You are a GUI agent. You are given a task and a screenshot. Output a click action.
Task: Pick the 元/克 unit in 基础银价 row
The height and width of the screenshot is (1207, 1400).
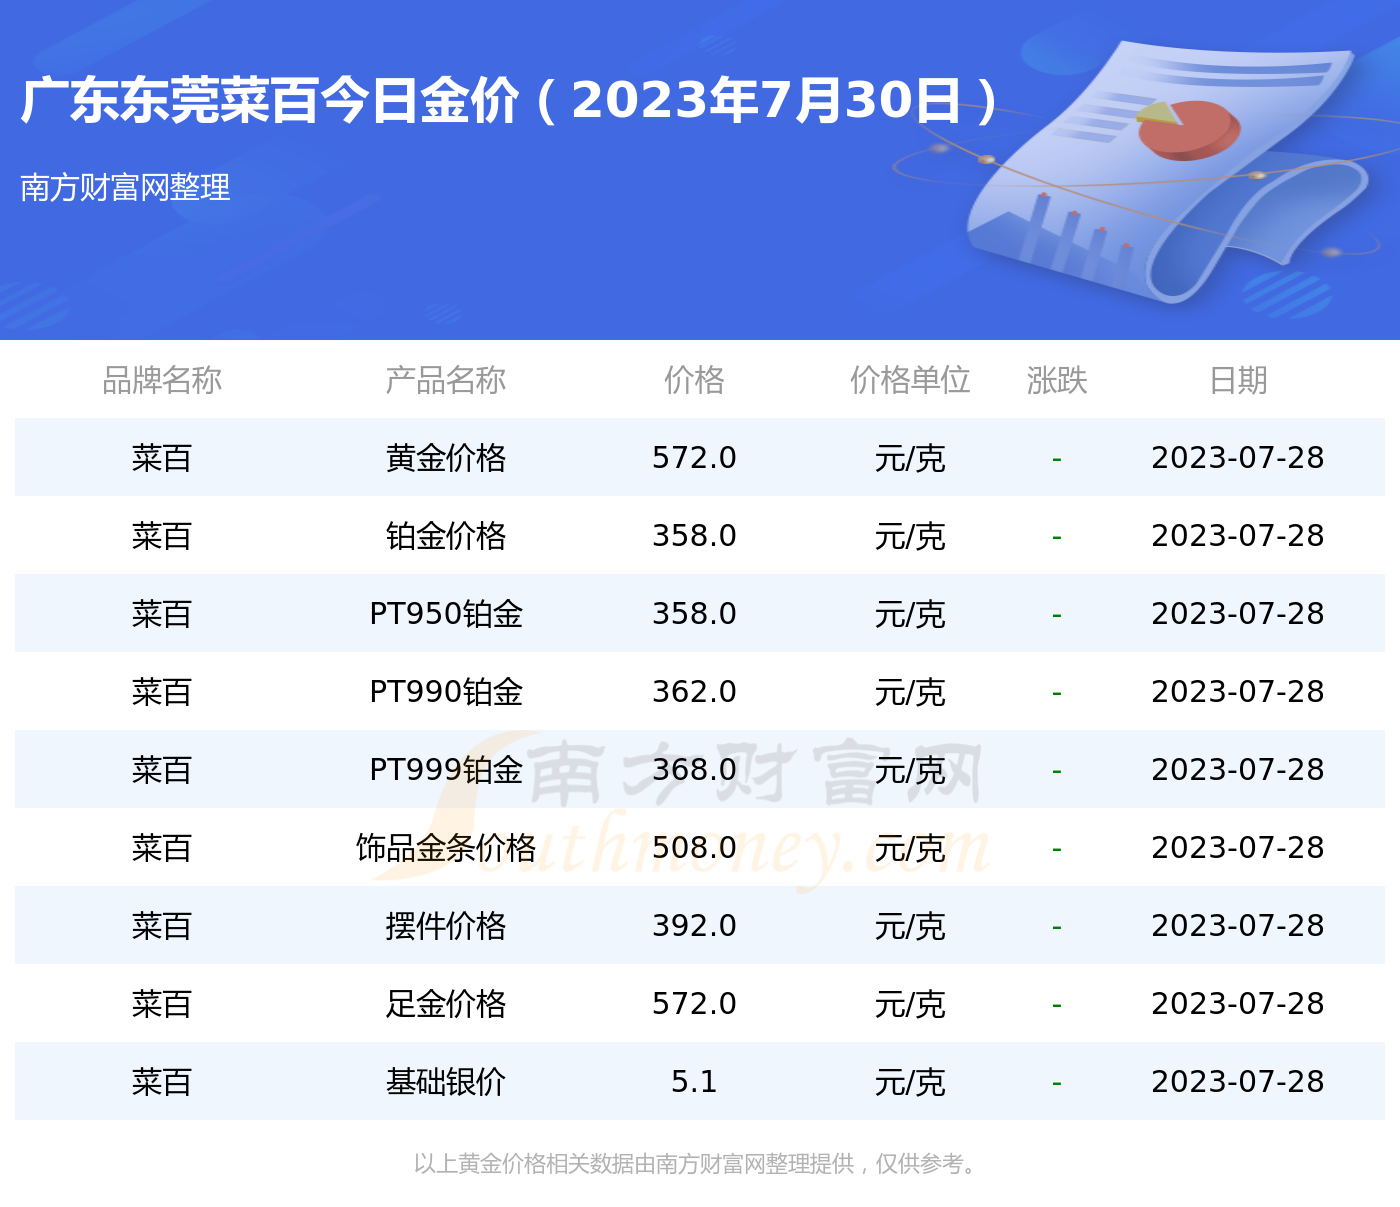coord(910,1082)
